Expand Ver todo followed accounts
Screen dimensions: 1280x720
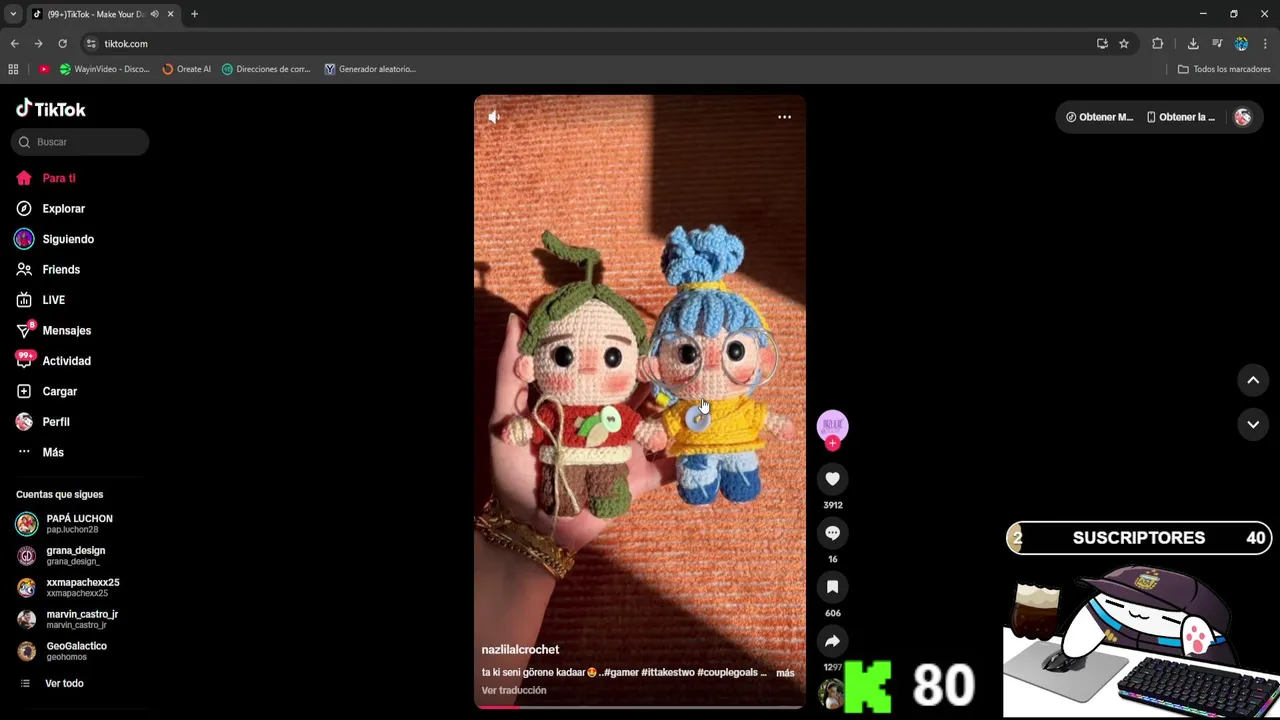point(64,683)
